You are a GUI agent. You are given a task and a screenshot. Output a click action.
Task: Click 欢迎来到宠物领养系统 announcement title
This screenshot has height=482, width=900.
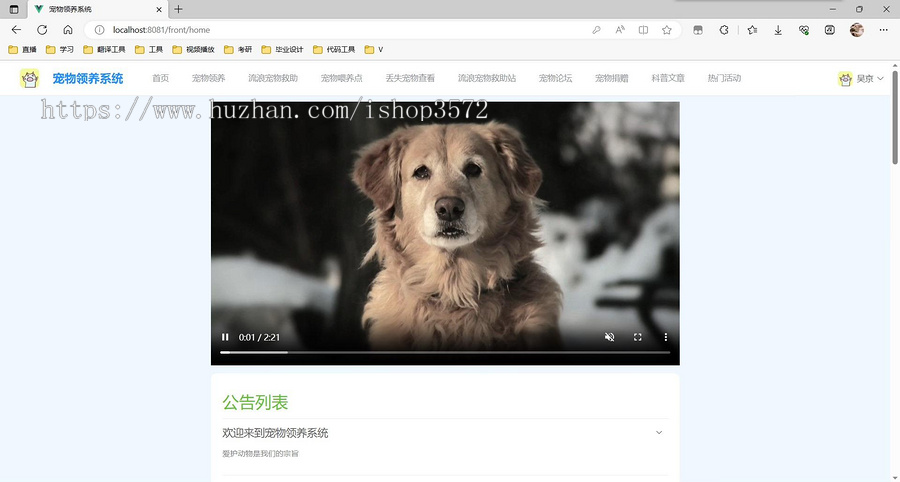tap(276, 433)
